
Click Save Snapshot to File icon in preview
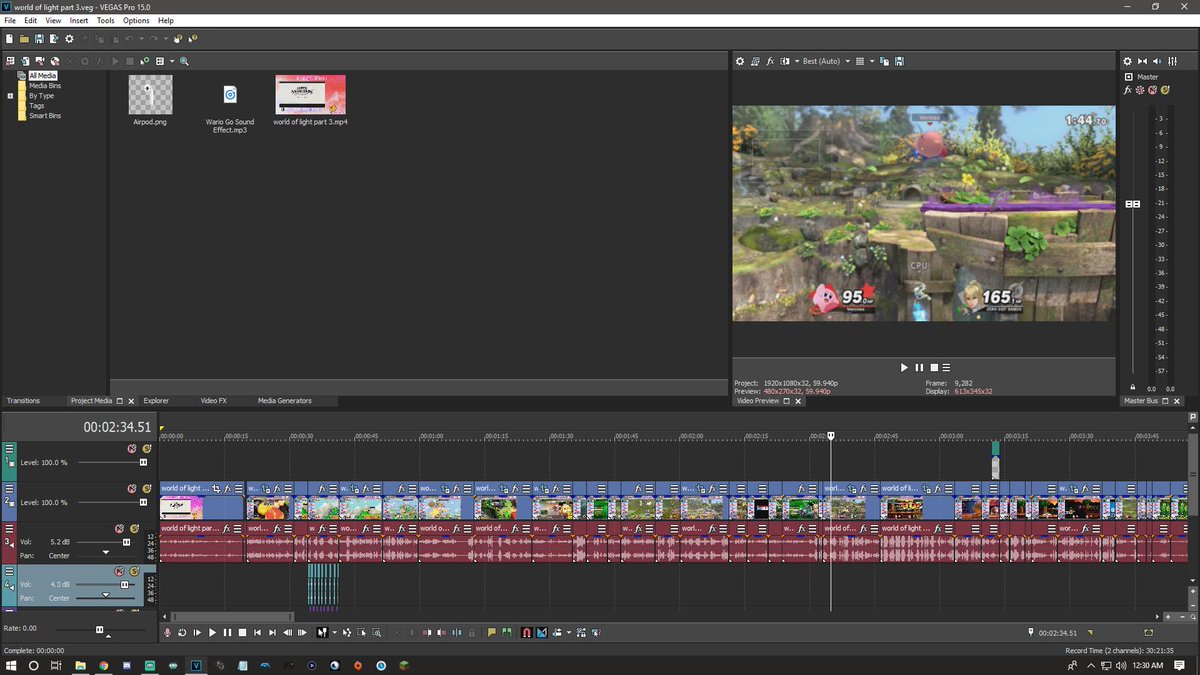[x=899, y=61]
